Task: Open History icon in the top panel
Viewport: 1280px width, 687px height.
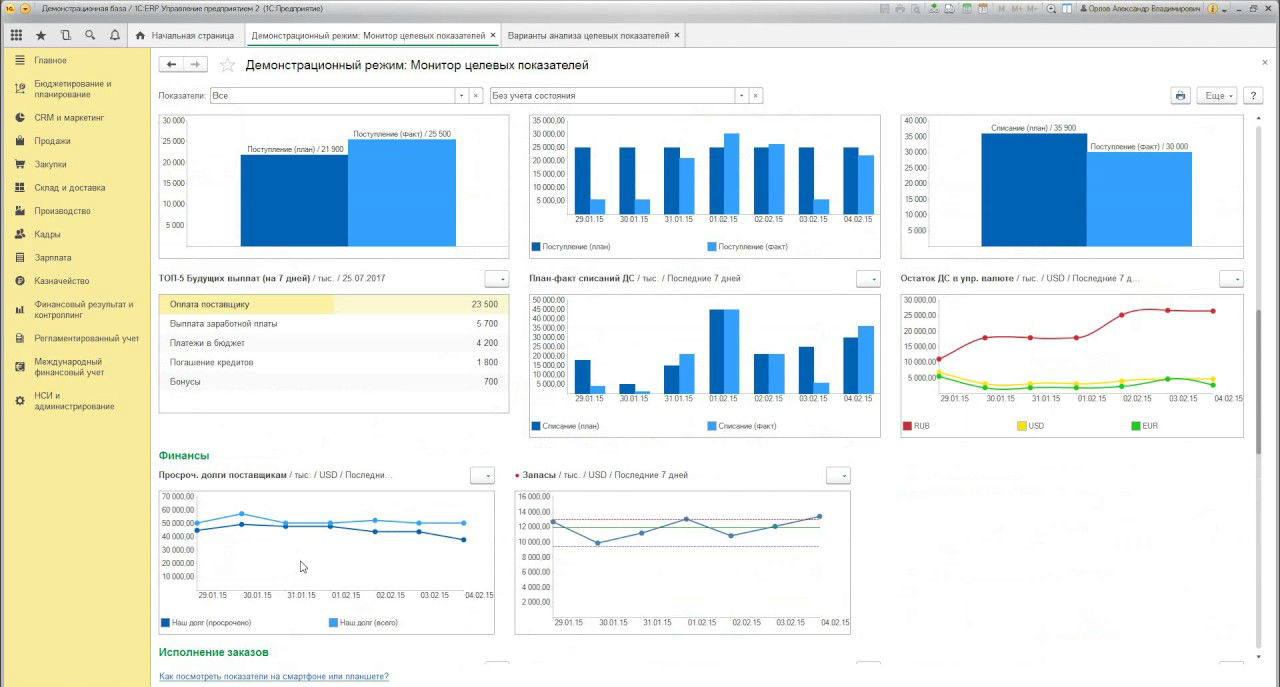Action: click(x=66, y=35)
